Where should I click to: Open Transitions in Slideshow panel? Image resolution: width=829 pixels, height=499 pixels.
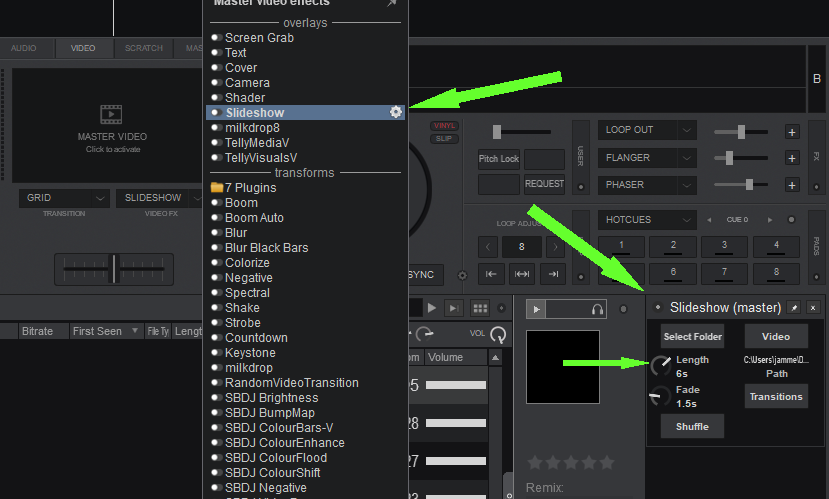[x=776, y=396]
